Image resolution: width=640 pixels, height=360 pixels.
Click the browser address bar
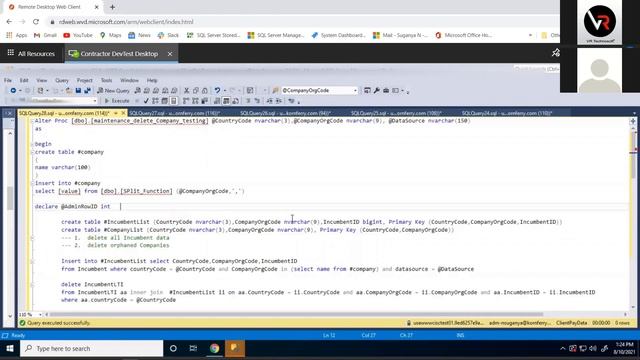(x=302, y=22)
